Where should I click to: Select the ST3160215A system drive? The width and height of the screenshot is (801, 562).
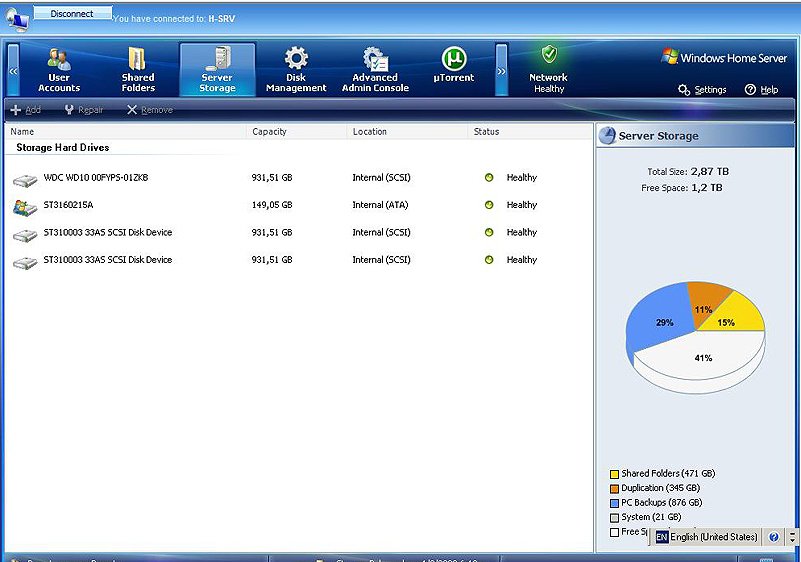(x=68, y=205)
